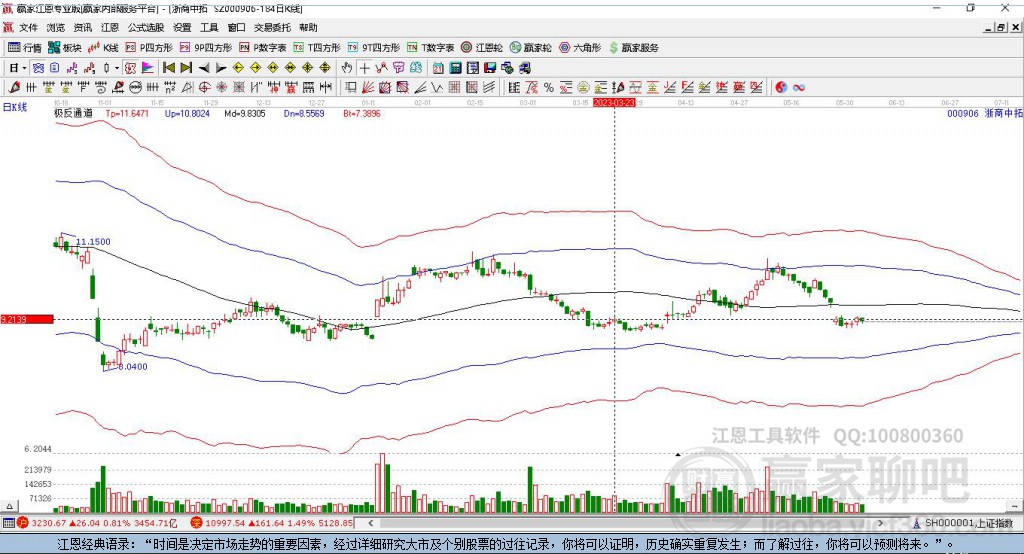Click the 11.1500 high price annotation
The height and width of the screenshot is (554, 1024).
pyautogui.click(x=93, y=242)
